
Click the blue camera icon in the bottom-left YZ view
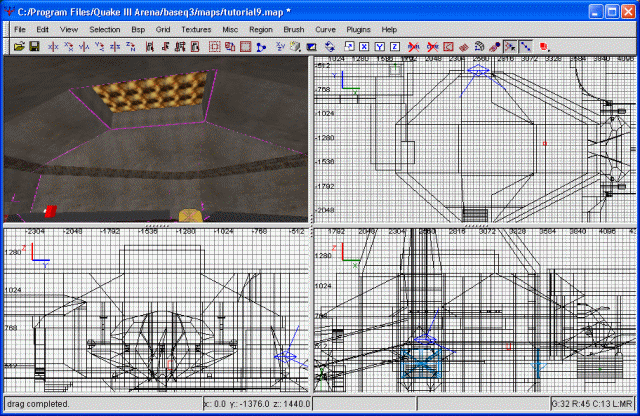tap(285, 357)
